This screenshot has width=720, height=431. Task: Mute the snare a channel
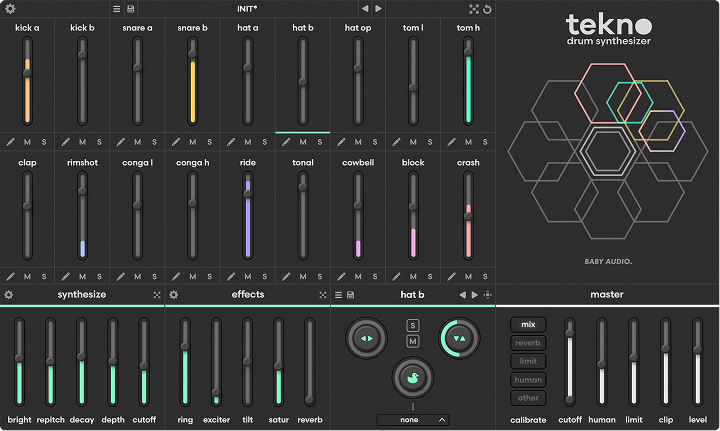(137, 142)
